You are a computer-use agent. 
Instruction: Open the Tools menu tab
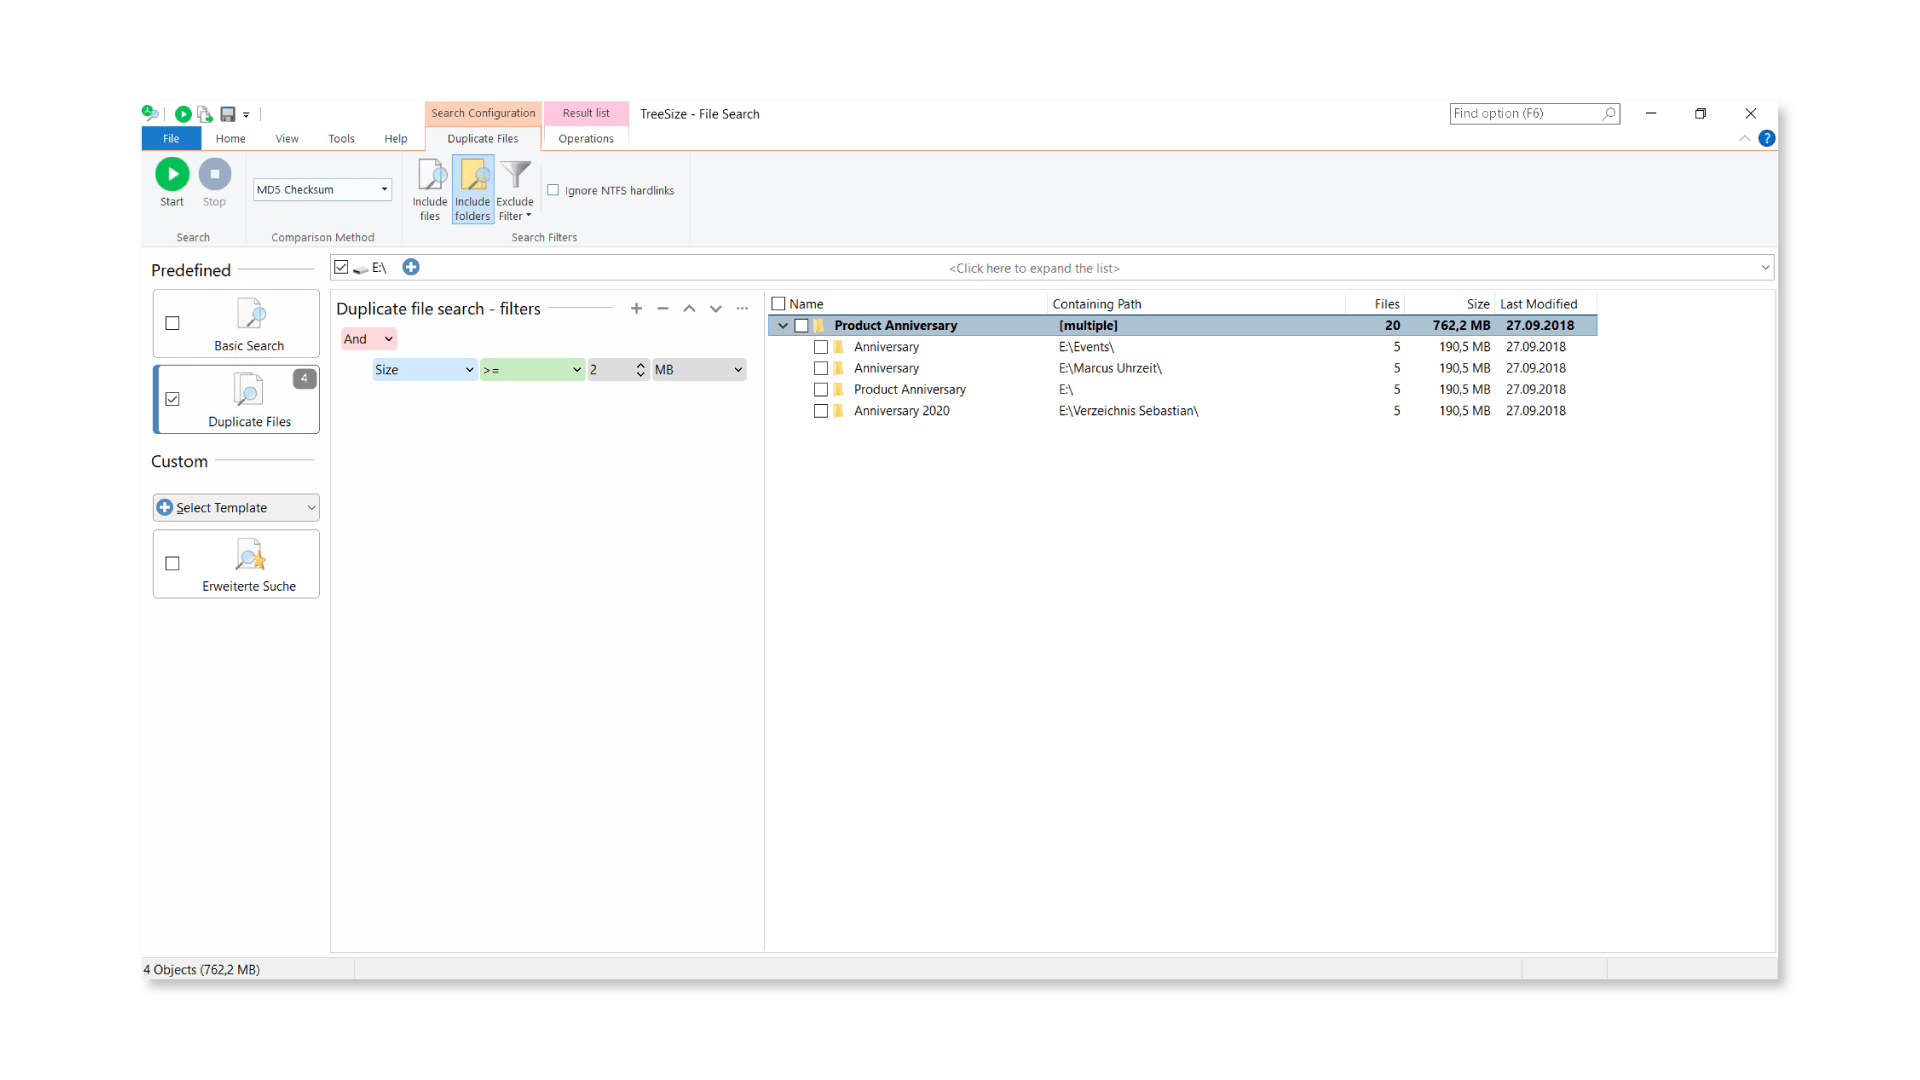coord(341,139)
